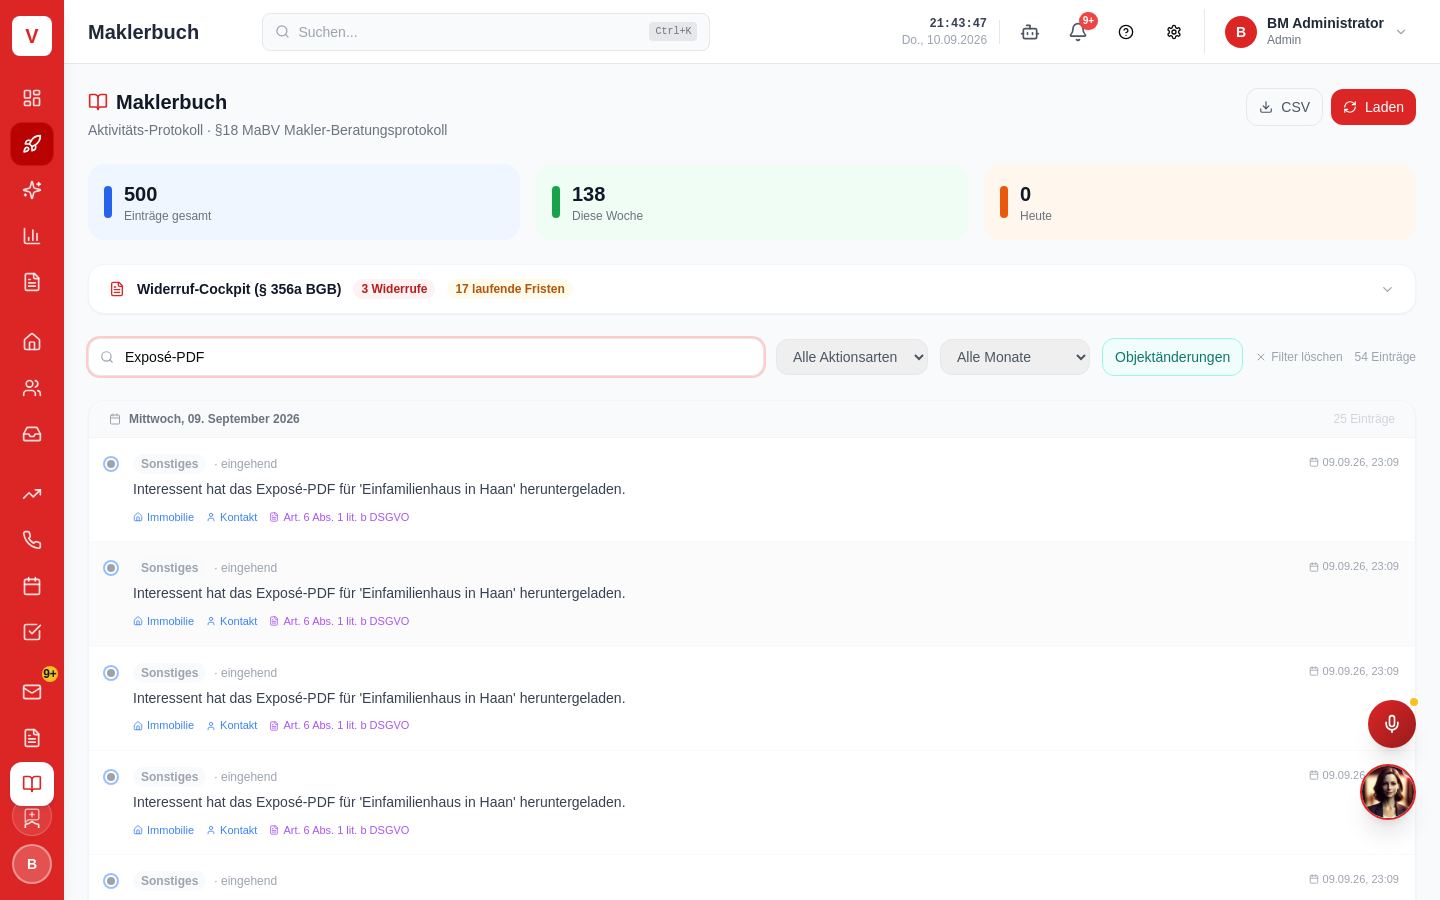Click Filter löschen to clear filters
This screenshot has width=1440, height=900.
point(1299,357)
